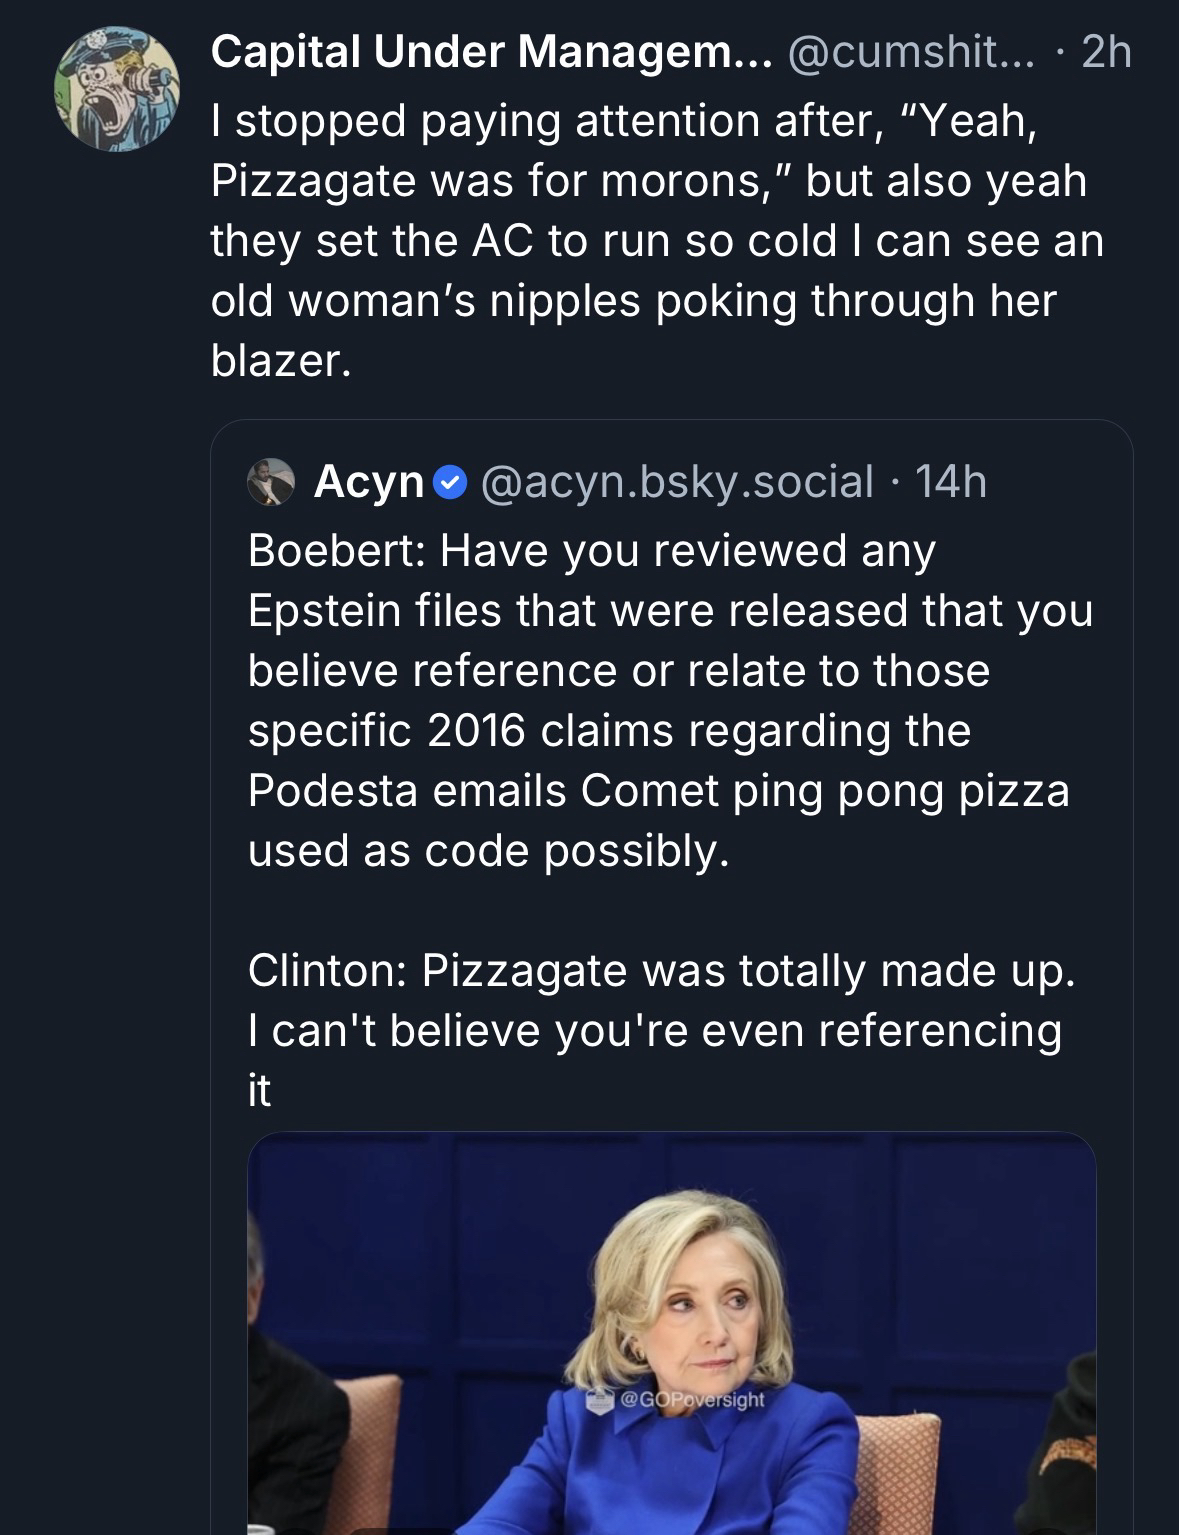Click the small logo beside @GOPoversight watermark
The width and height of the screenshot is (1179, 1535).
[x=598, y=1401]
